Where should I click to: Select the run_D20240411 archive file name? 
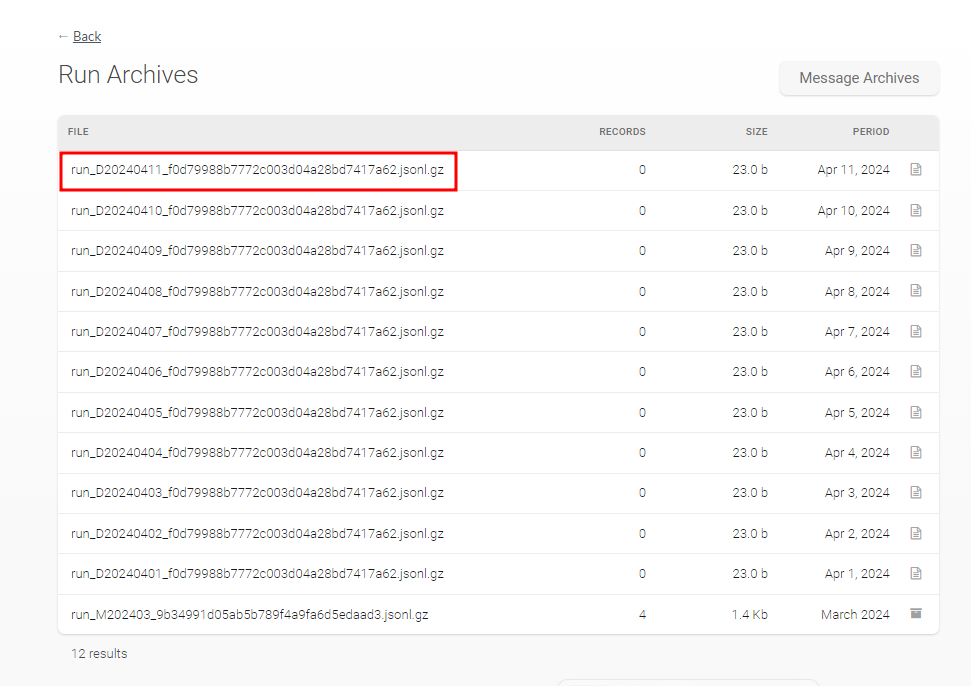click(x=257, y=170)
